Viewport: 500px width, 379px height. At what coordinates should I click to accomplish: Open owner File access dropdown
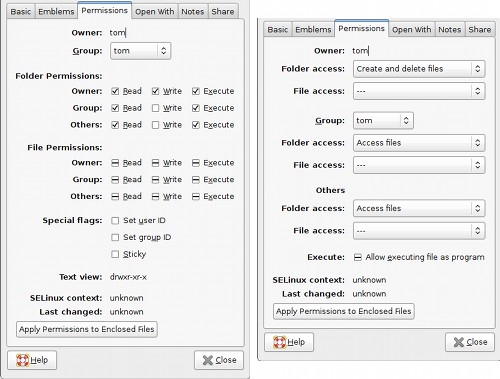click(x=419, y=91)
